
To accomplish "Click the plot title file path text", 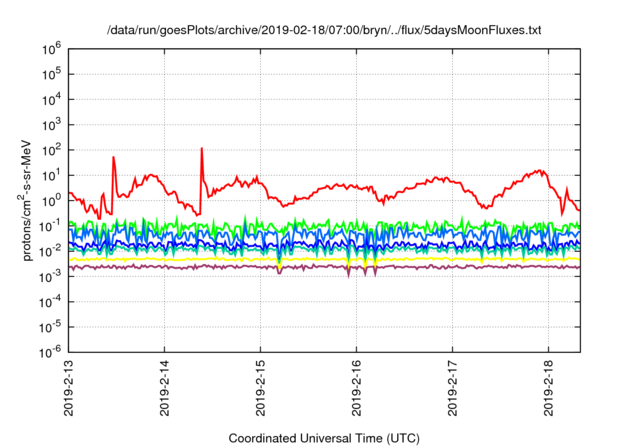I will pyautogui.click(x=324, y=31).
